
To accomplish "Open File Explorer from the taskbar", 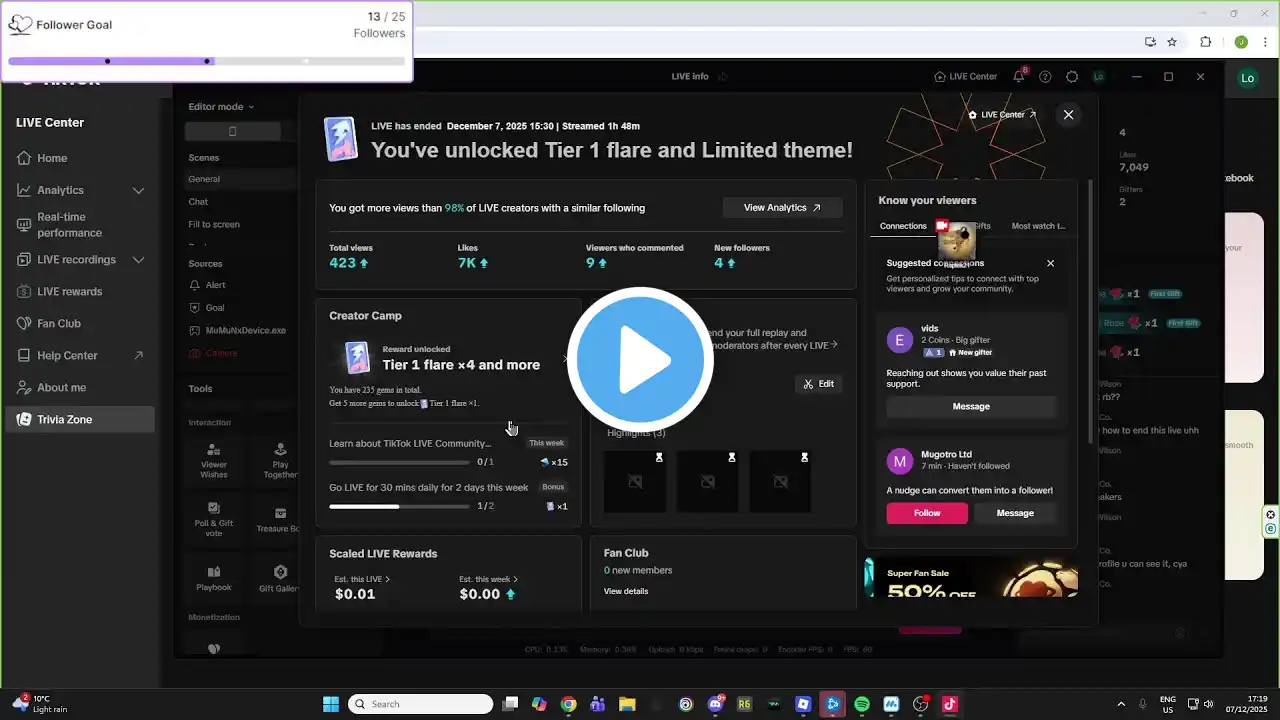I will 627,704.
